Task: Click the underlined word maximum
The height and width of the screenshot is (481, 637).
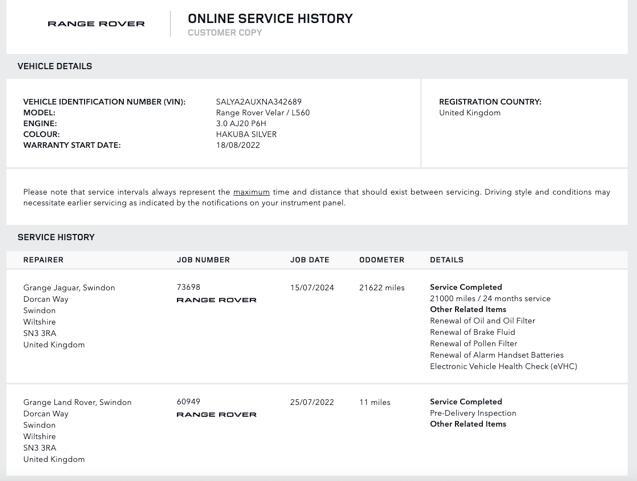Action: [251, 192]
